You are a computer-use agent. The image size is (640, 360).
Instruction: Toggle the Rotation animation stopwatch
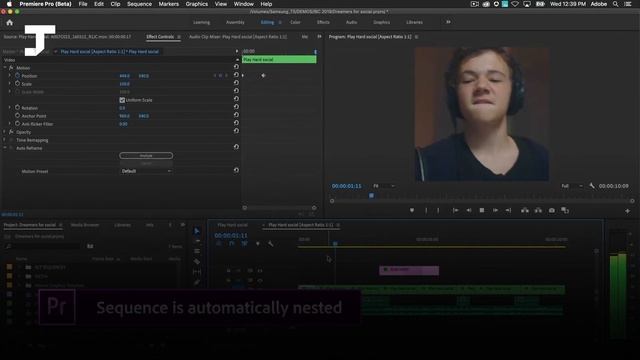click(18, 107)
